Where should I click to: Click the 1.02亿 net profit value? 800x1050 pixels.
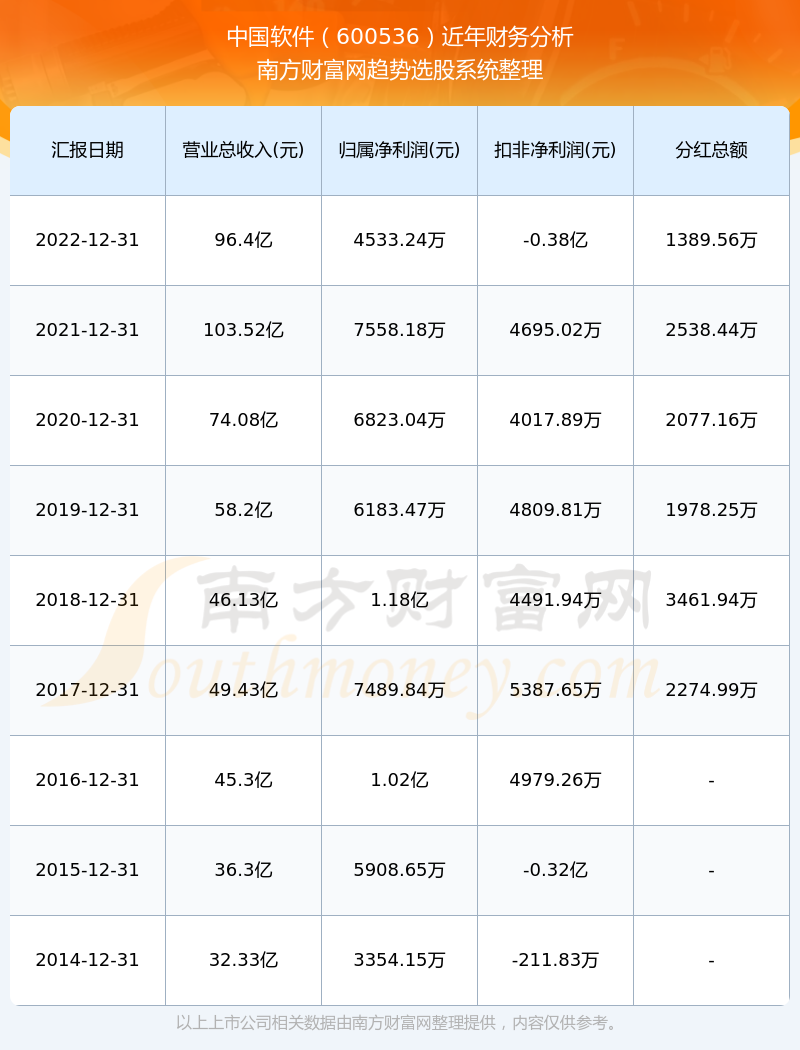(x=400, y=780)
